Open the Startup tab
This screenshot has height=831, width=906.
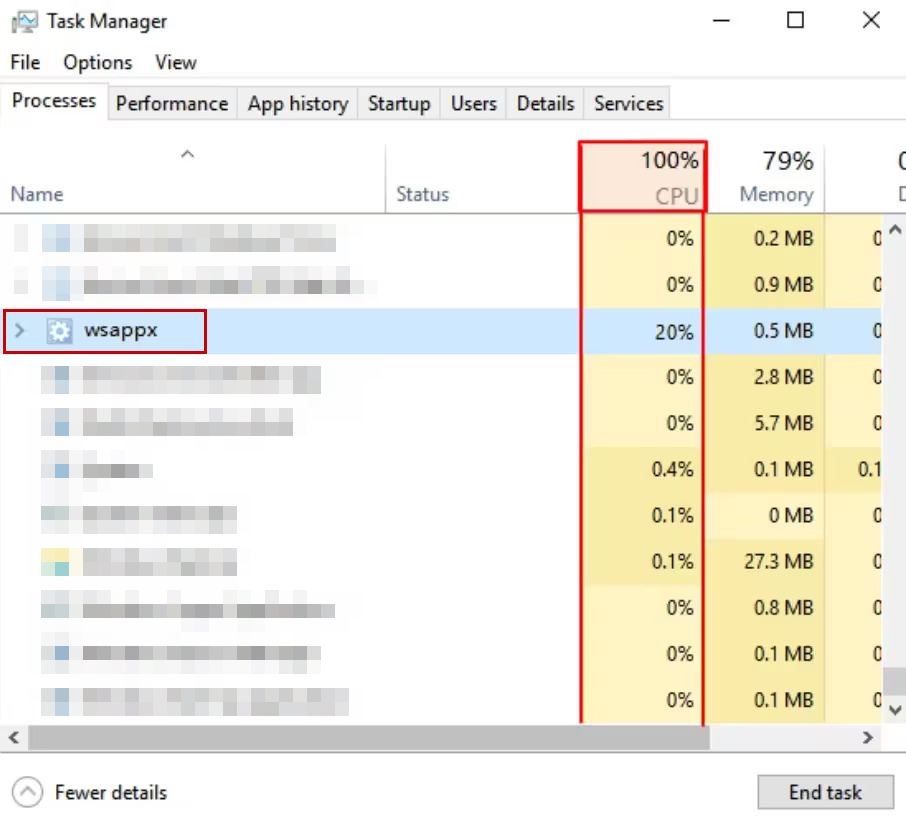pyautogui.click(x=398, y=103)
